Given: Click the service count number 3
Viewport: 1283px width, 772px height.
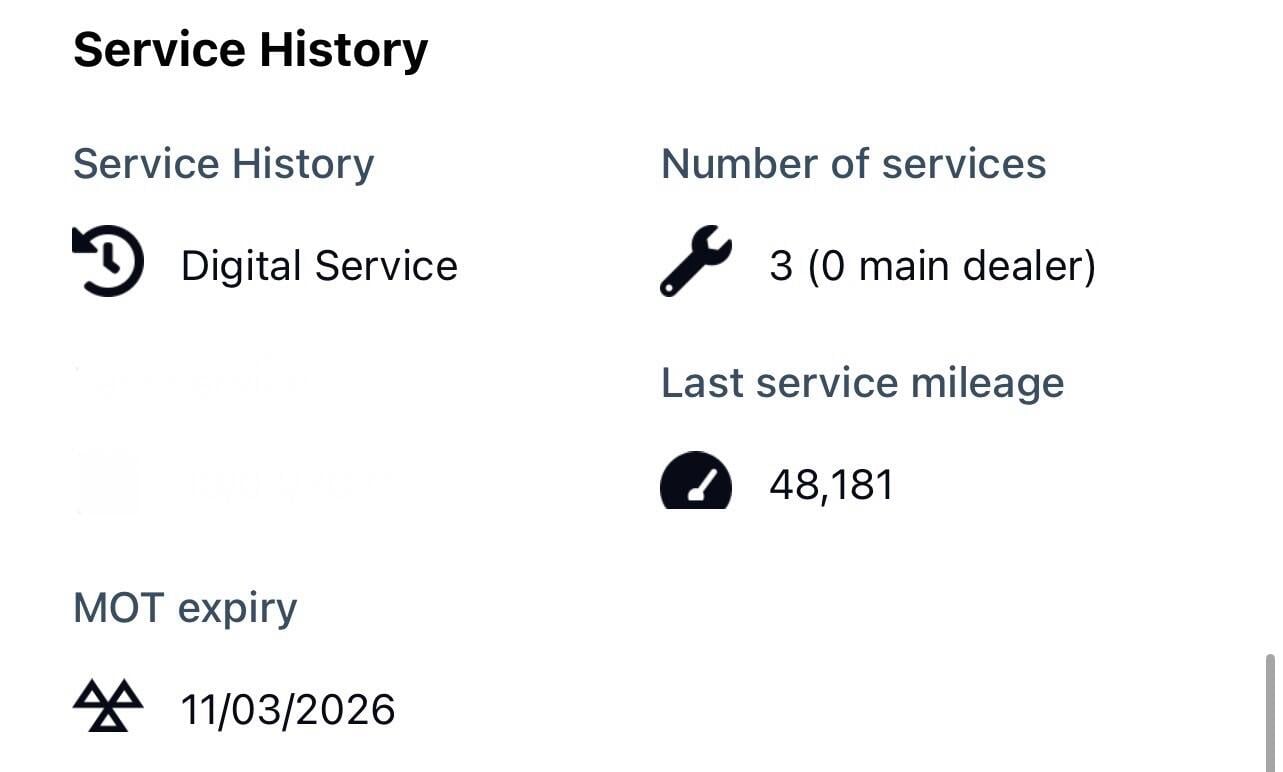Looking at the screenshot, I should point(780,266).
